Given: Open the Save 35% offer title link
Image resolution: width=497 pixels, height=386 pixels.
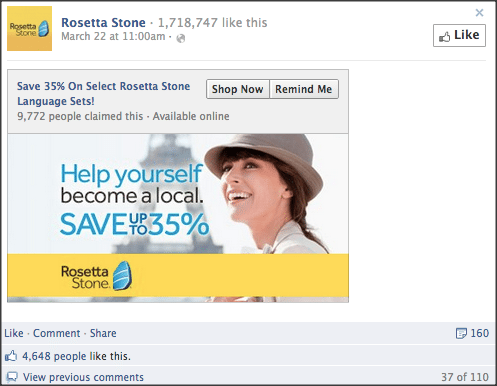Looking at the screenshot, I should [103, 94].
